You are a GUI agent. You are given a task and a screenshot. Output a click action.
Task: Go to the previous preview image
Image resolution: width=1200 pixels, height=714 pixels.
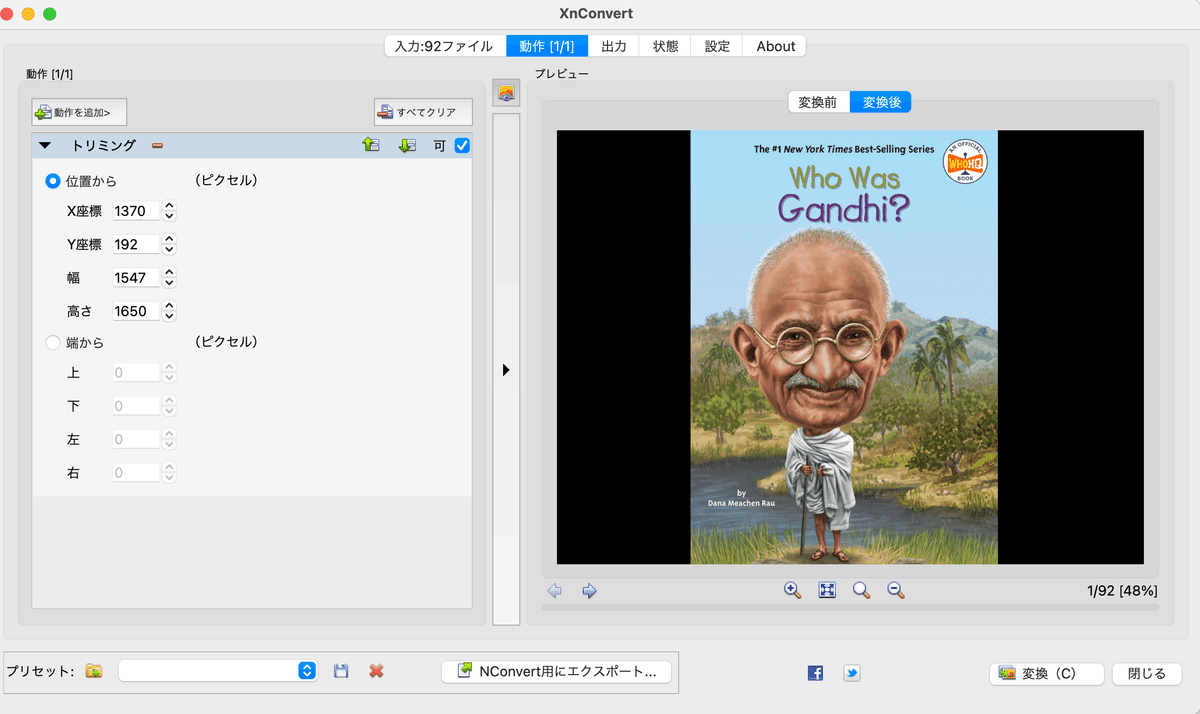click(x=555, y=591)
